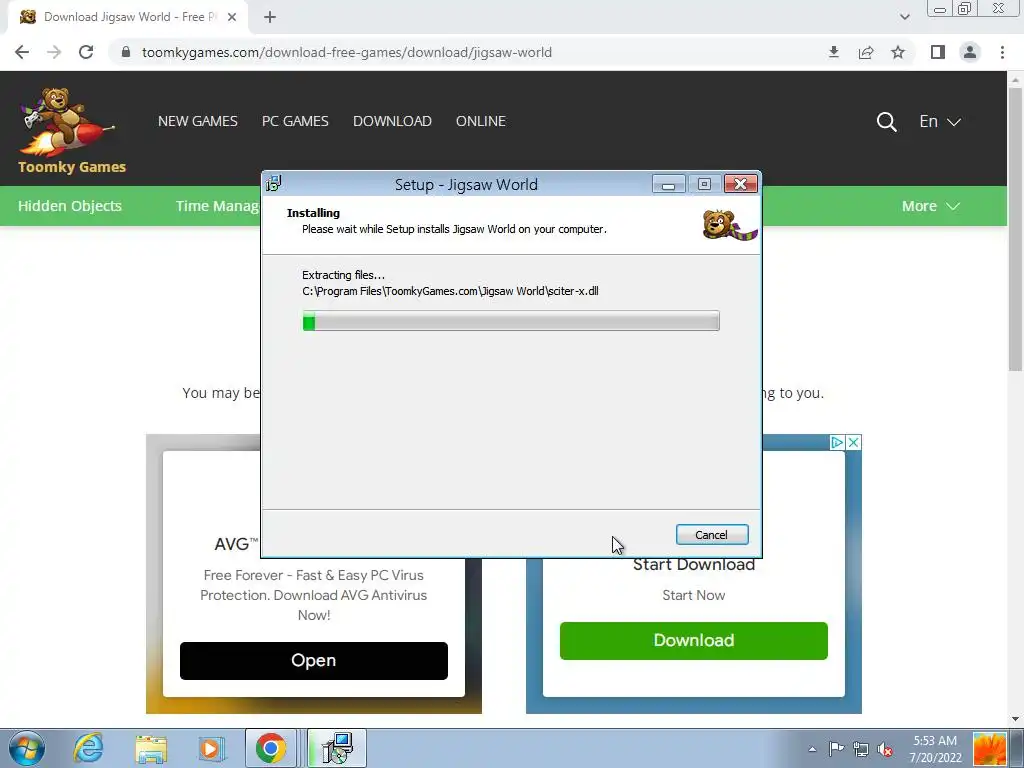Viewport: 1024px width, 768px height.
Task: Click the muted volume tray icon
Action: (x=885, y=749)
